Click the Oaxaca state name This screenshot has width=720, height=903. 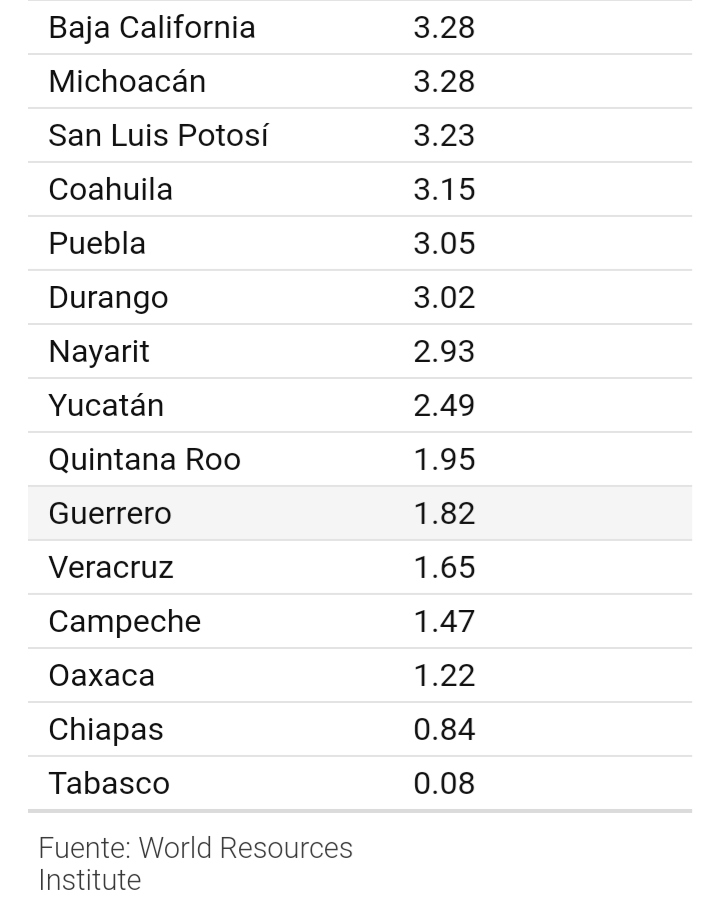click(x=102, y=675)
